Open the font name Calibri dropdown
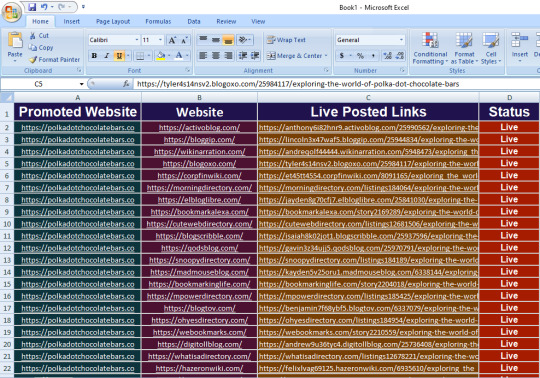The height and width of the screenshot is (378, 540). 136,40
